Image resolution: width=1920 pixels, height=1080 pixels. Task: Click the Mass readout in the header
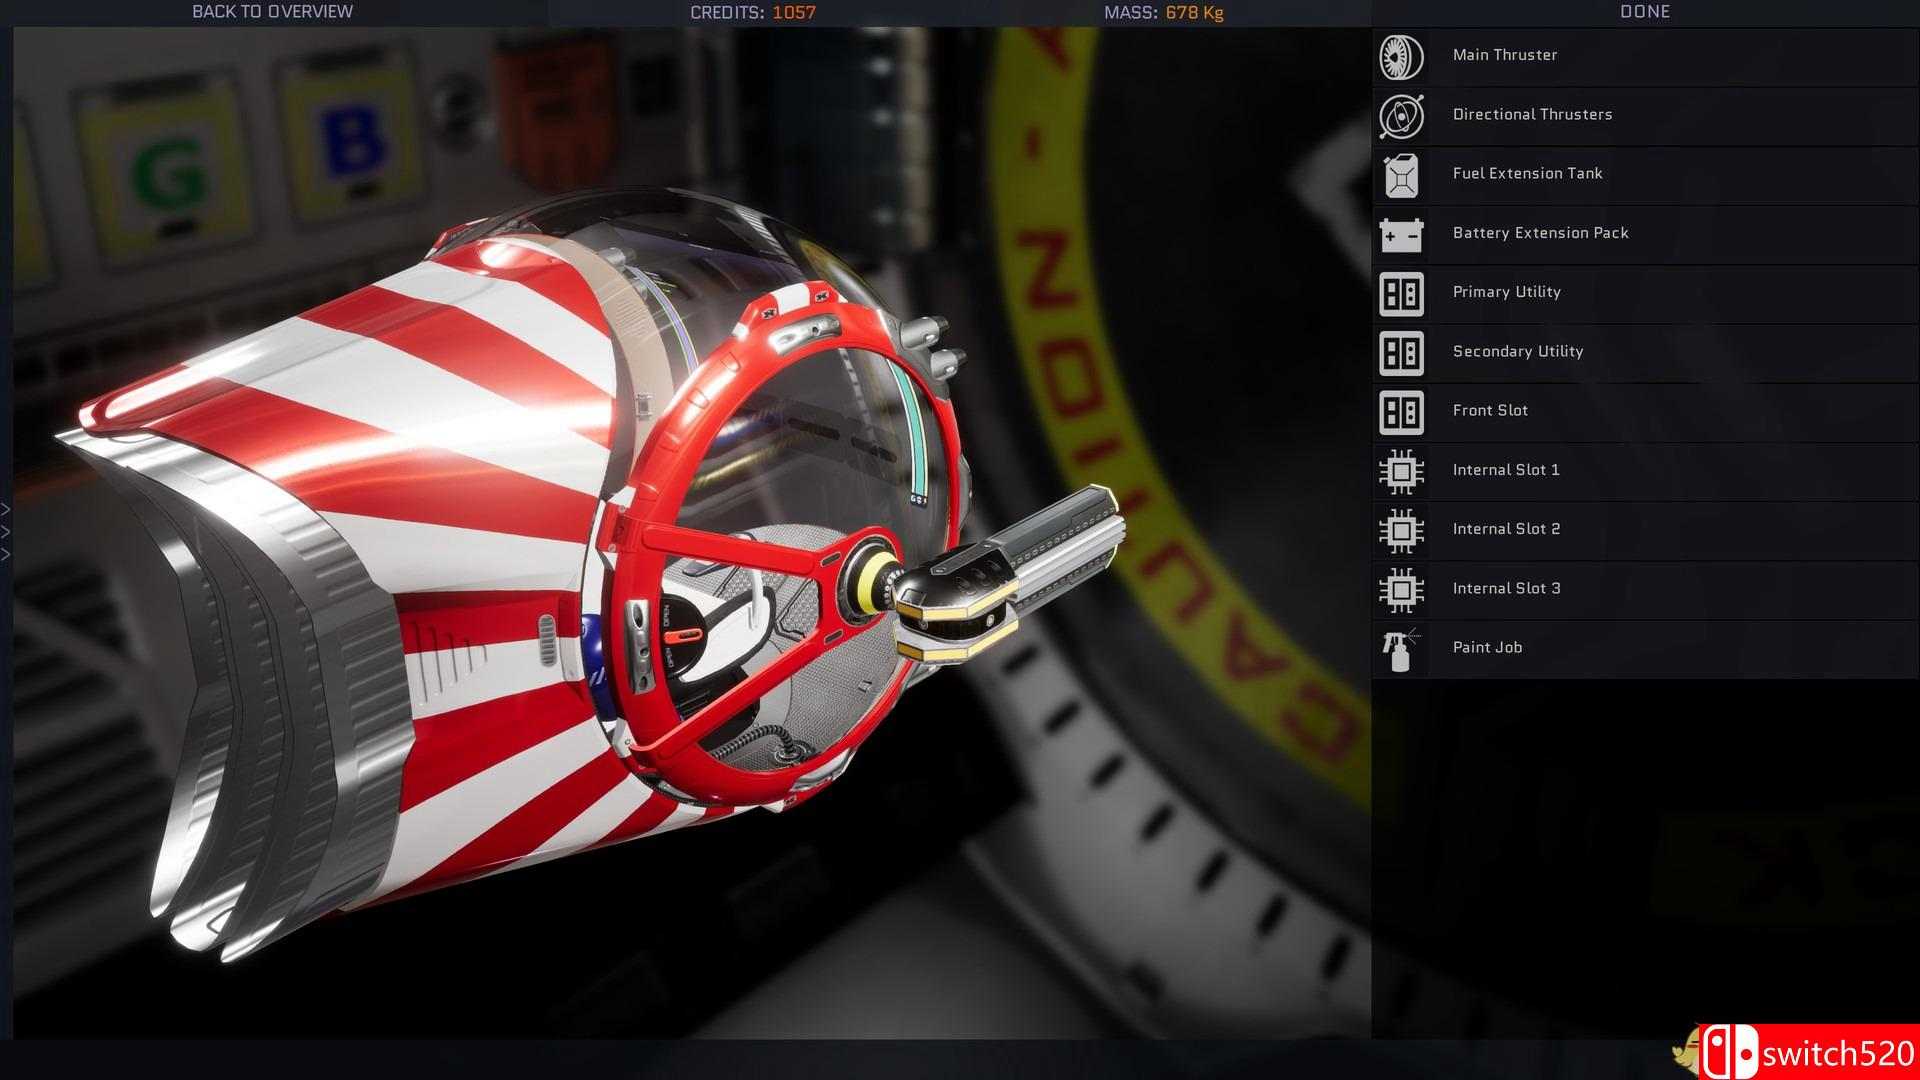(1163, 13)
